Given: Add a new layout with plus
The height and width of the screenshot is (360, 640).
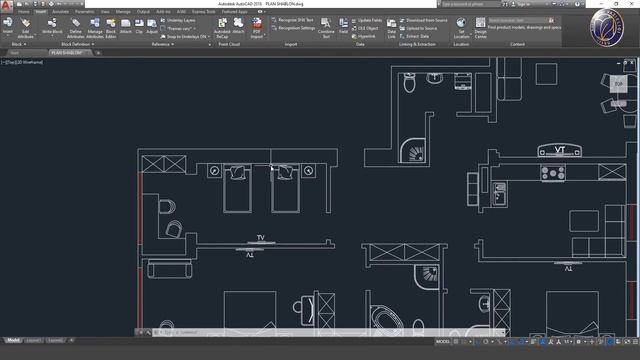Looking at the screenshot, I should pos(71,340).
